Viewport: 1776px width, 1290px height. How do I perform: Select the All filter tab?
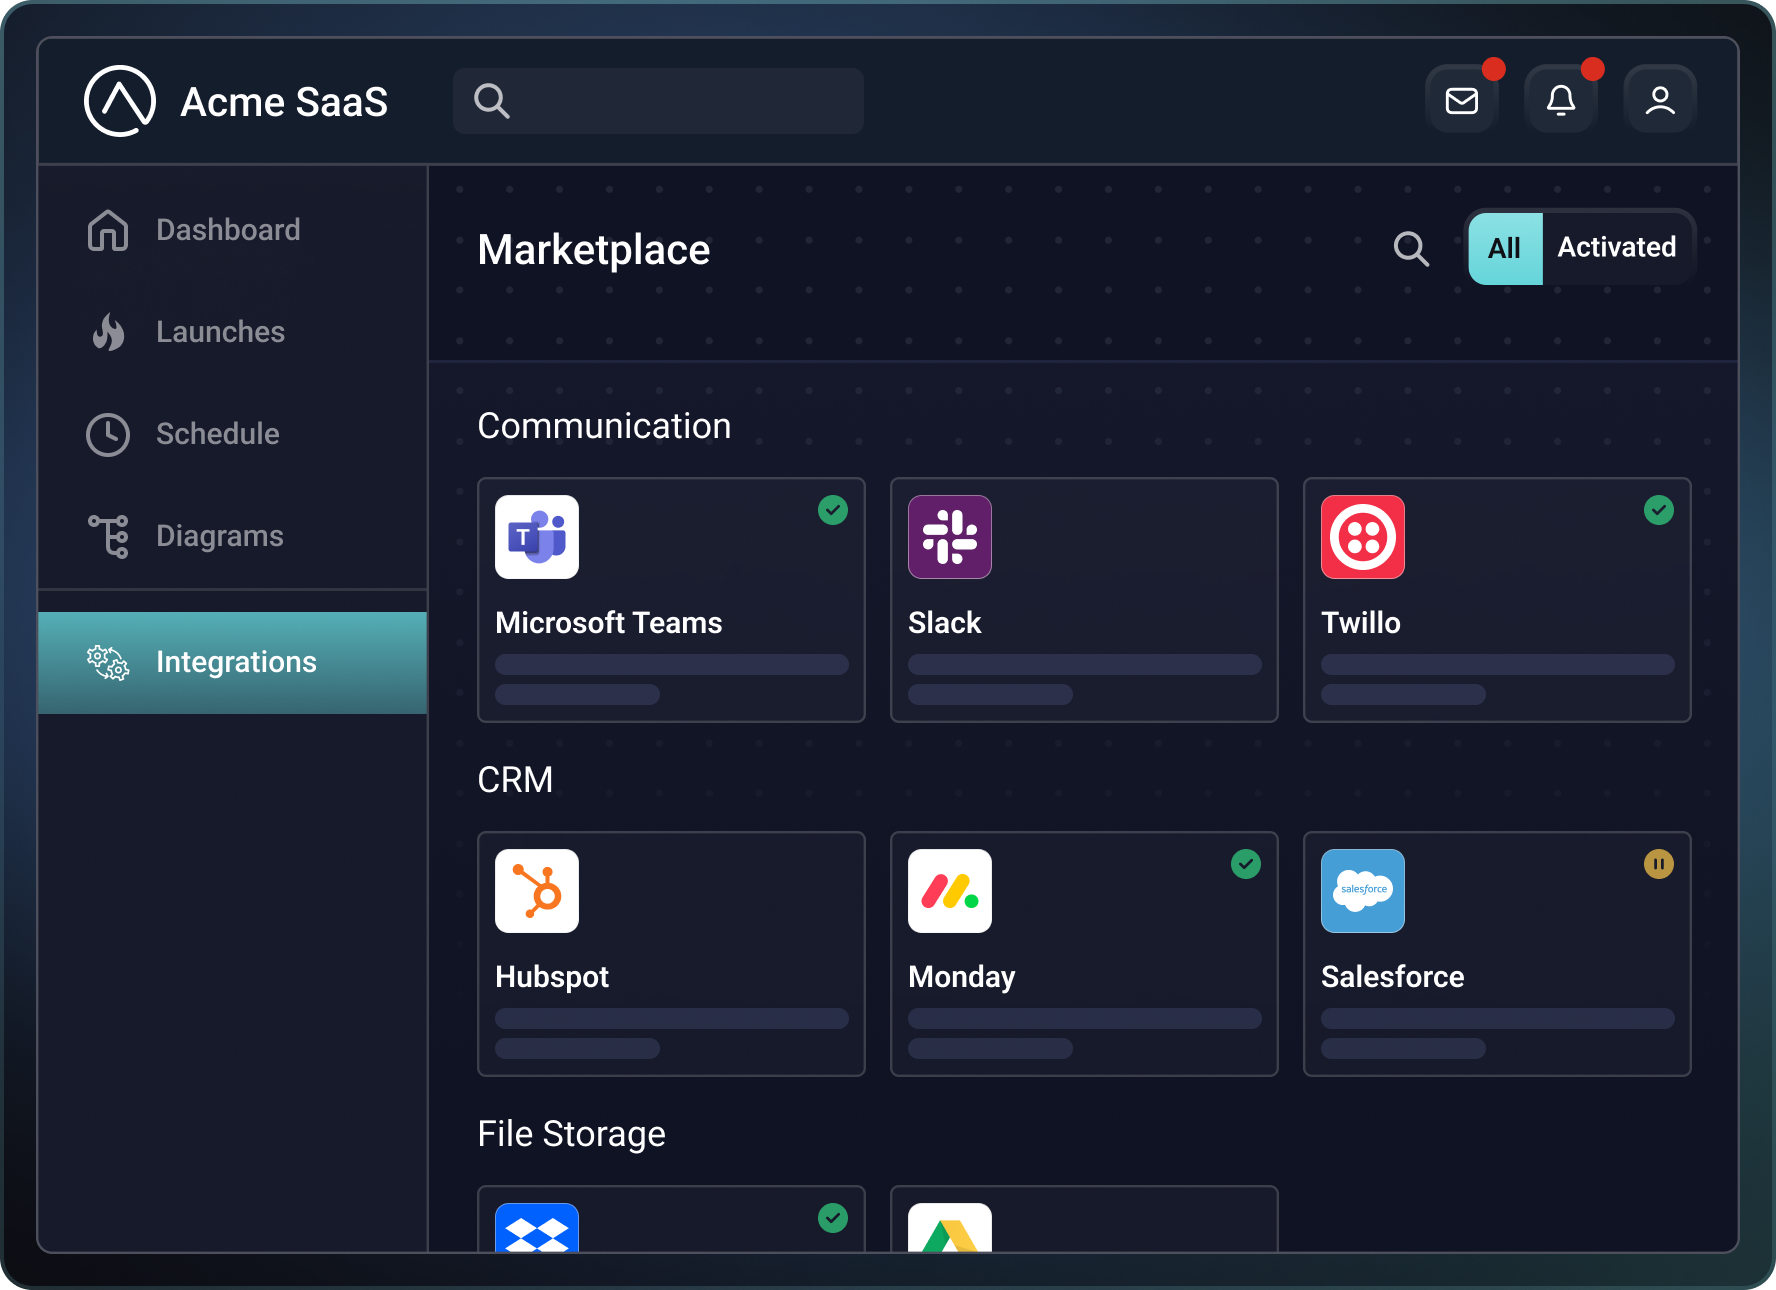click(x=1505, y=247)
